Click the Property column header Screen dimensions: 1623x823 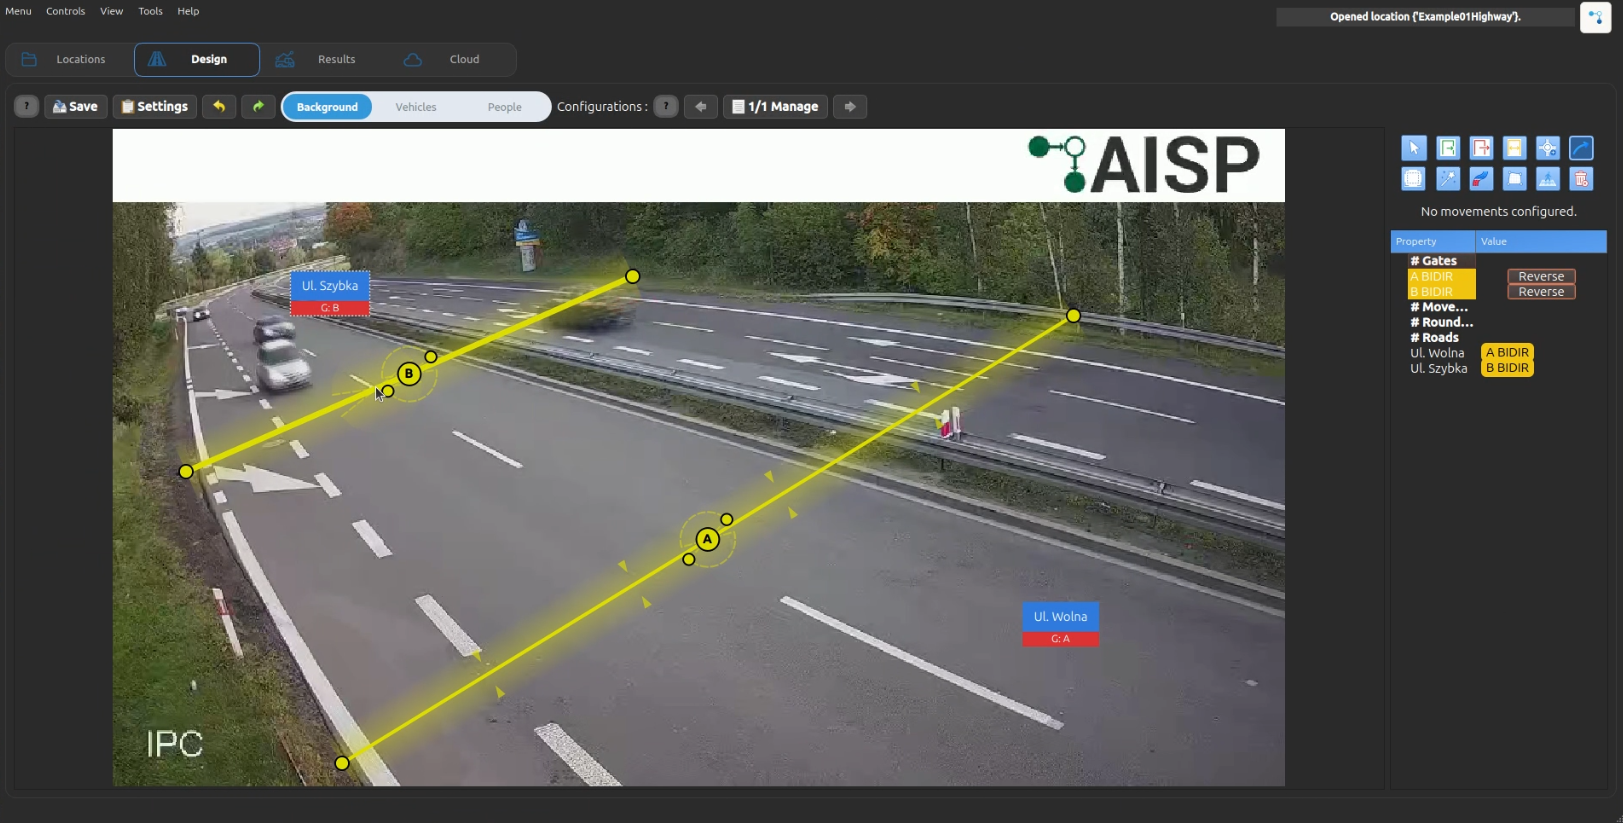1432,241
